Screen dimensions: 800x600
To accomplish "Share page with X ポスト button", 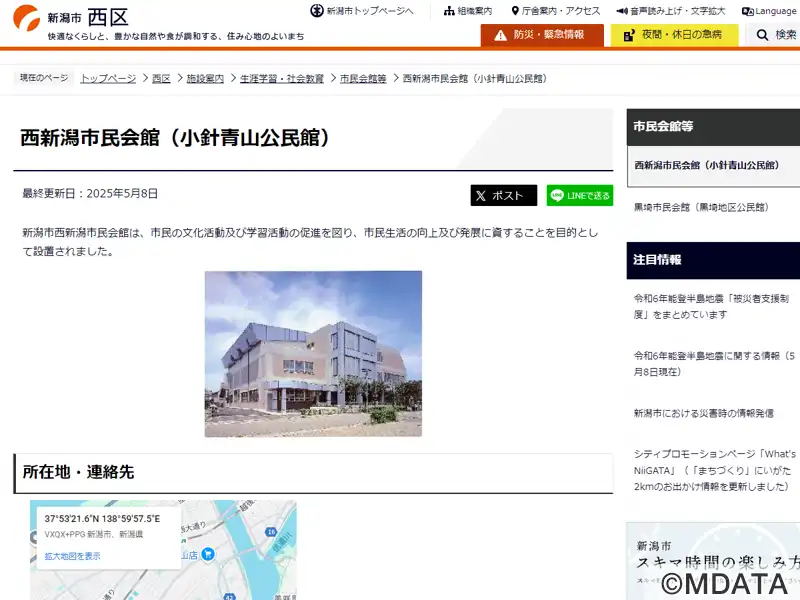I will point(504,195).
